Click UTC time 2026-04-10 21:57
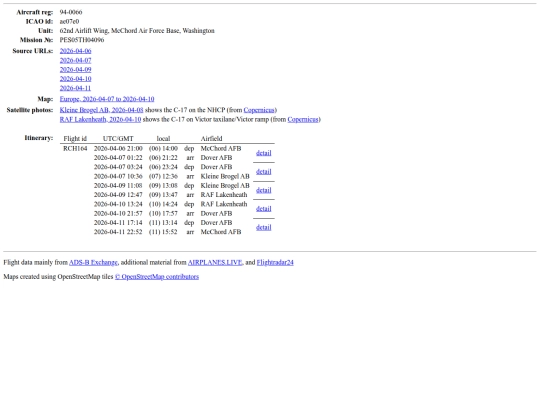Screen dimensions: 540x405 click(x=118, y=214)
